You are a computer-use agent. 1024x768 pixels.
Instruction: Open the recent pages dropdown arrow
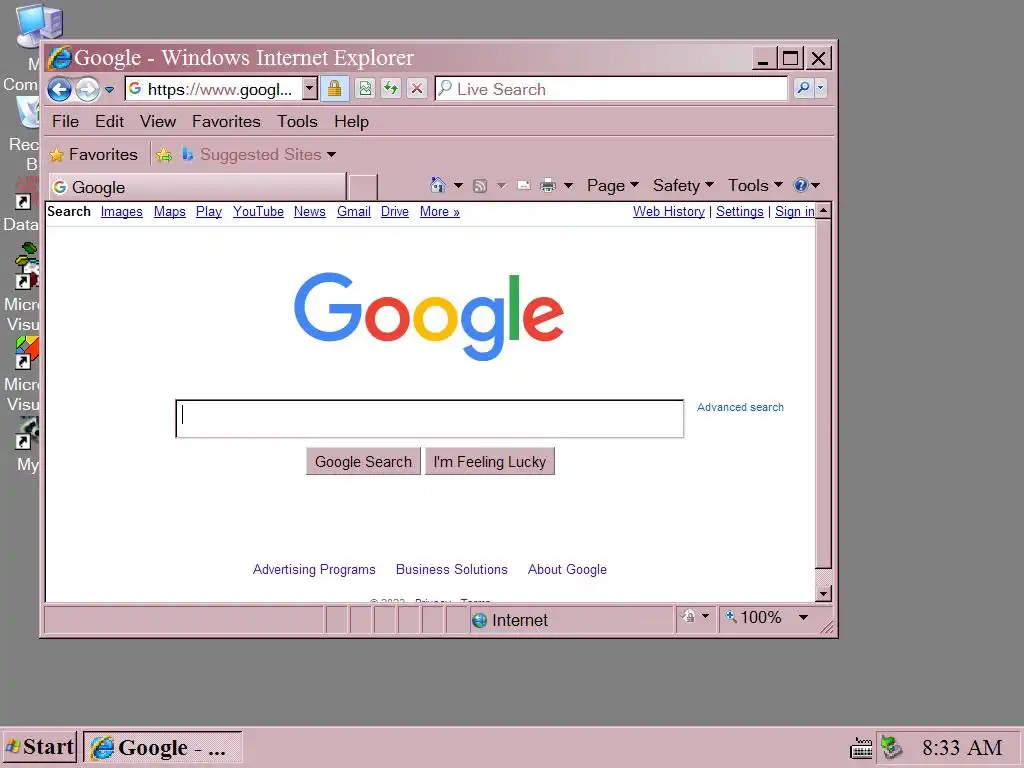click(x=109, y=89)
